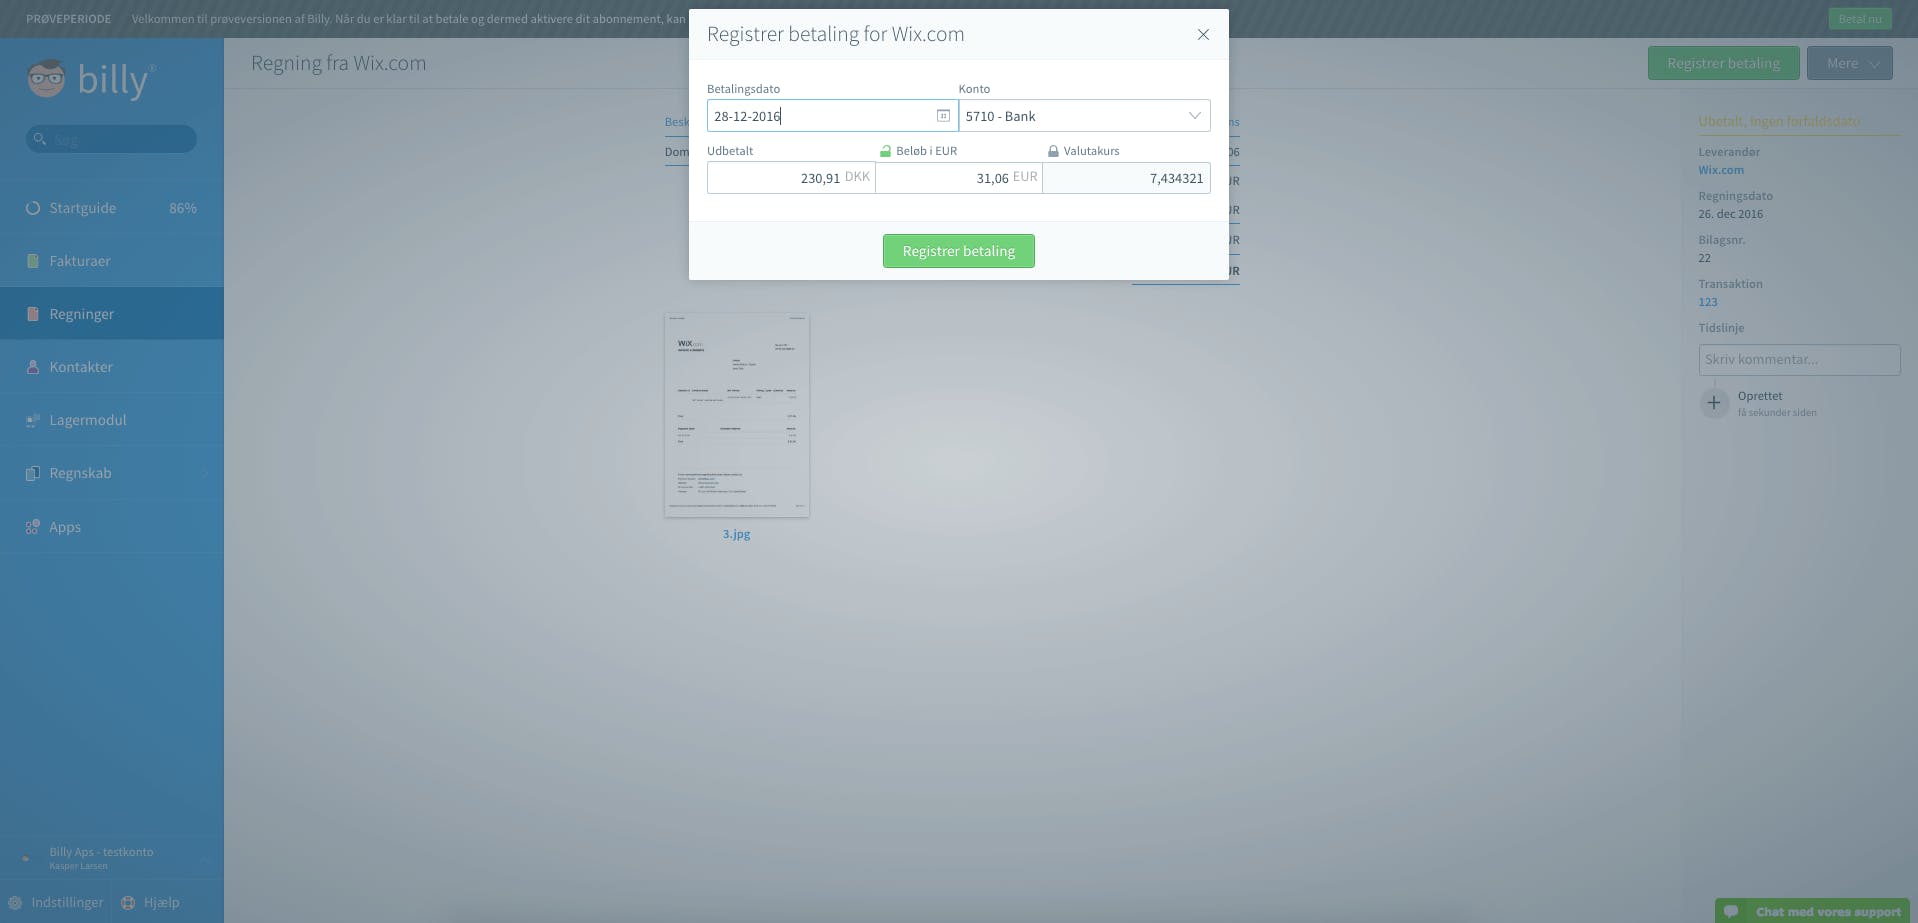Viewport: 1918px width, 923px height.
Task: Open Apps in the sidebar
Action: (x=111, y=527)
